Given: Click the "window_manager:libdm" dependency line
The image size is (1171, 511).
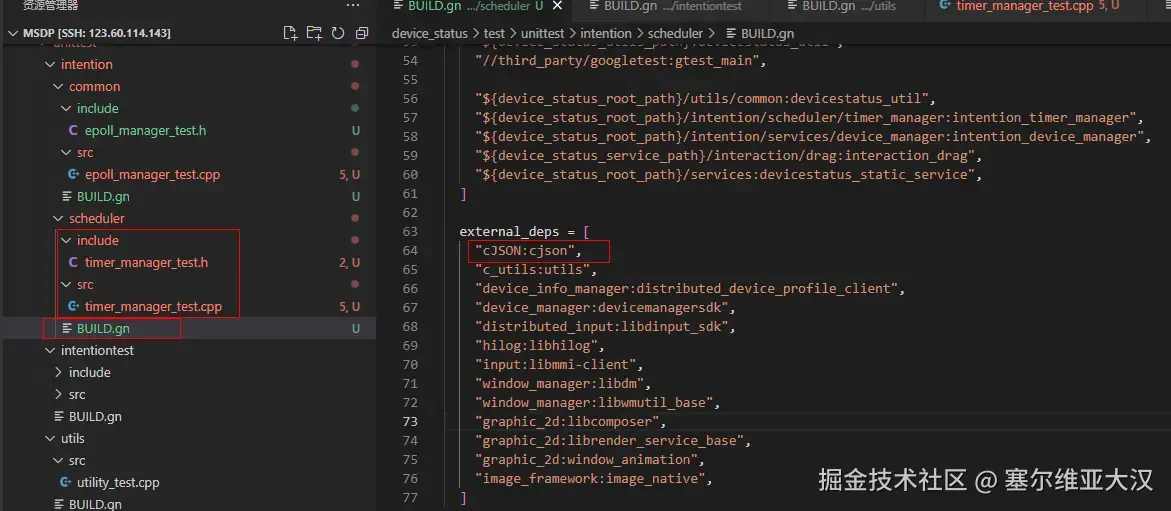Looking at the screenshot, I should 563,384.
